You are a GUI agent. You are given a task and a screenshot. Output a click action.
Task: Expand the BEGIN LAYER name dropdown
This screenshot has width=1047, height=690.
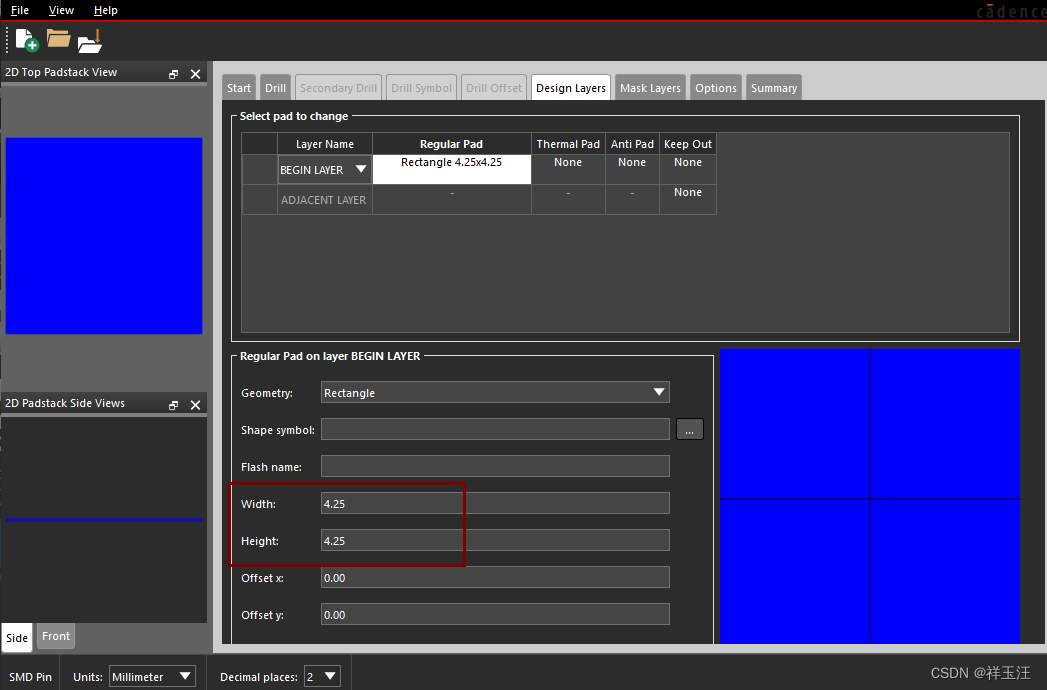361,170
